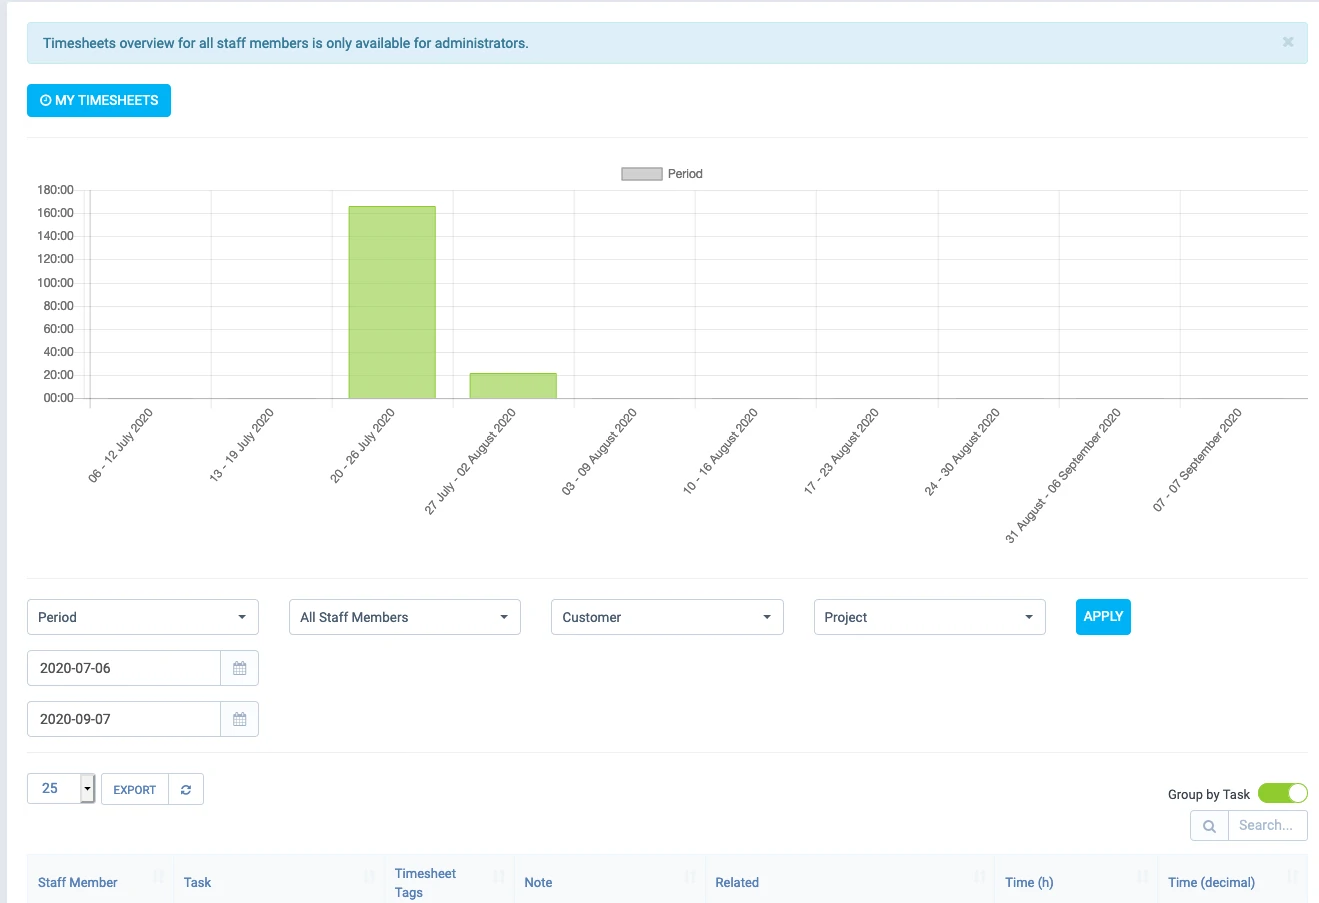
Task: Open the Period dropdown
Action: (143, 617)
